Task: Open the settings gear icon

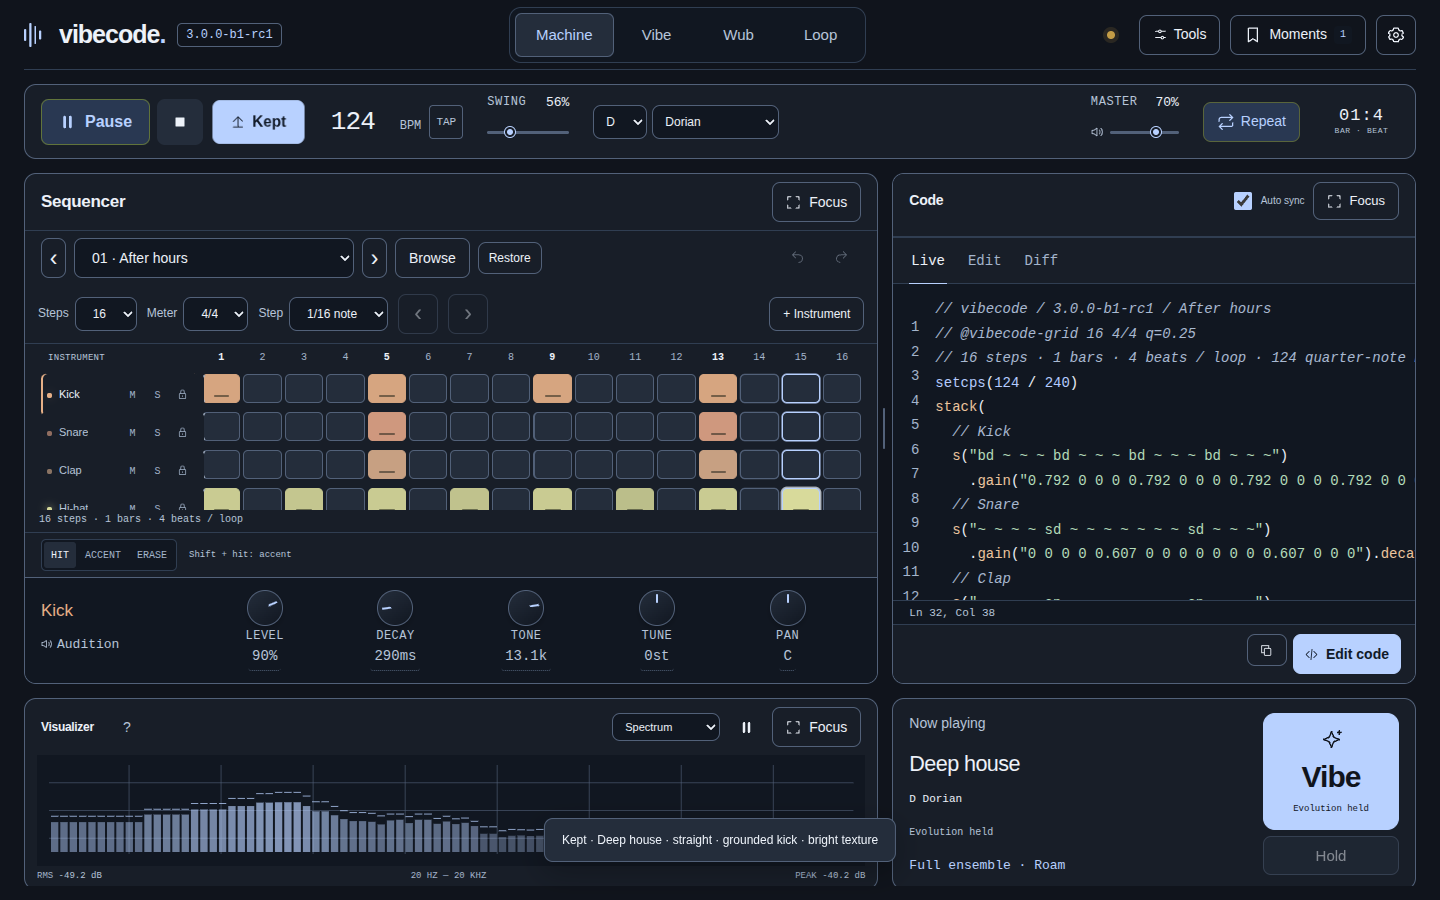Action: 1396,35
